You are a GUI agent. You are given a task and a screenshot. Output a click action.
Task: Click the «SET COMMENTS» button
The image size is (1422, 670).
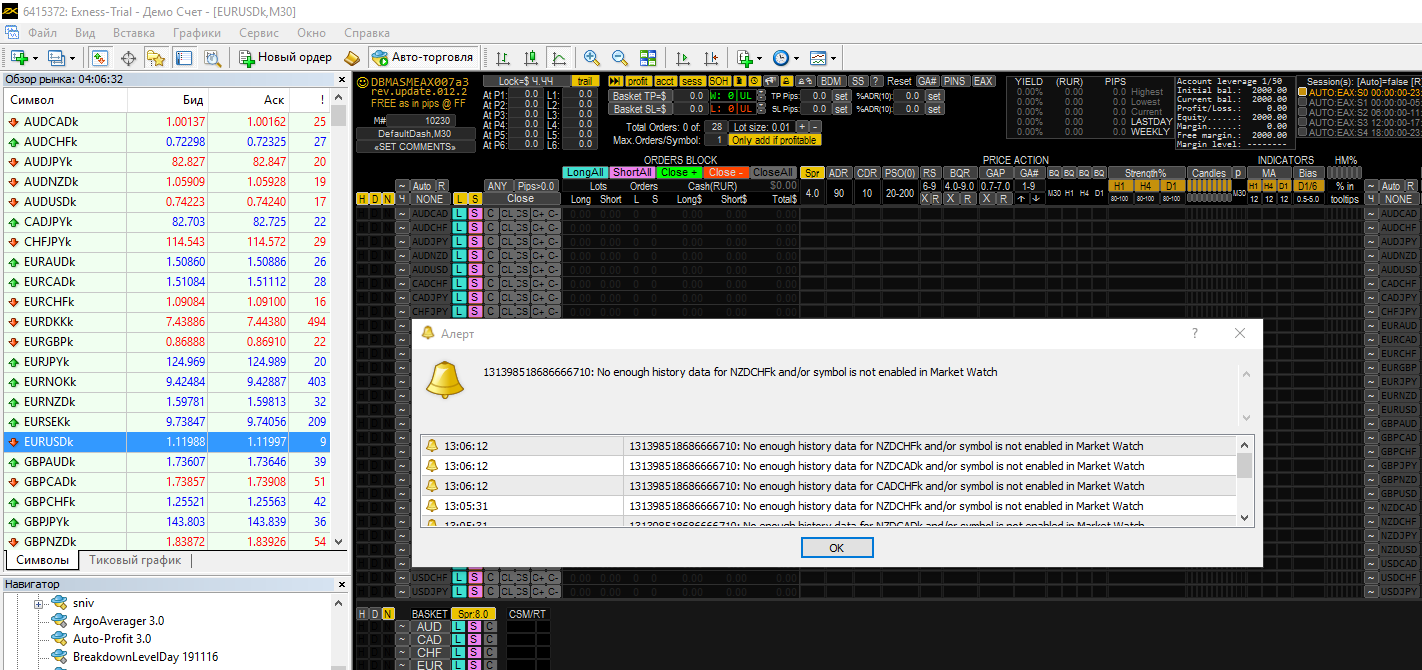pyautogui.click(x=415, y=146)
